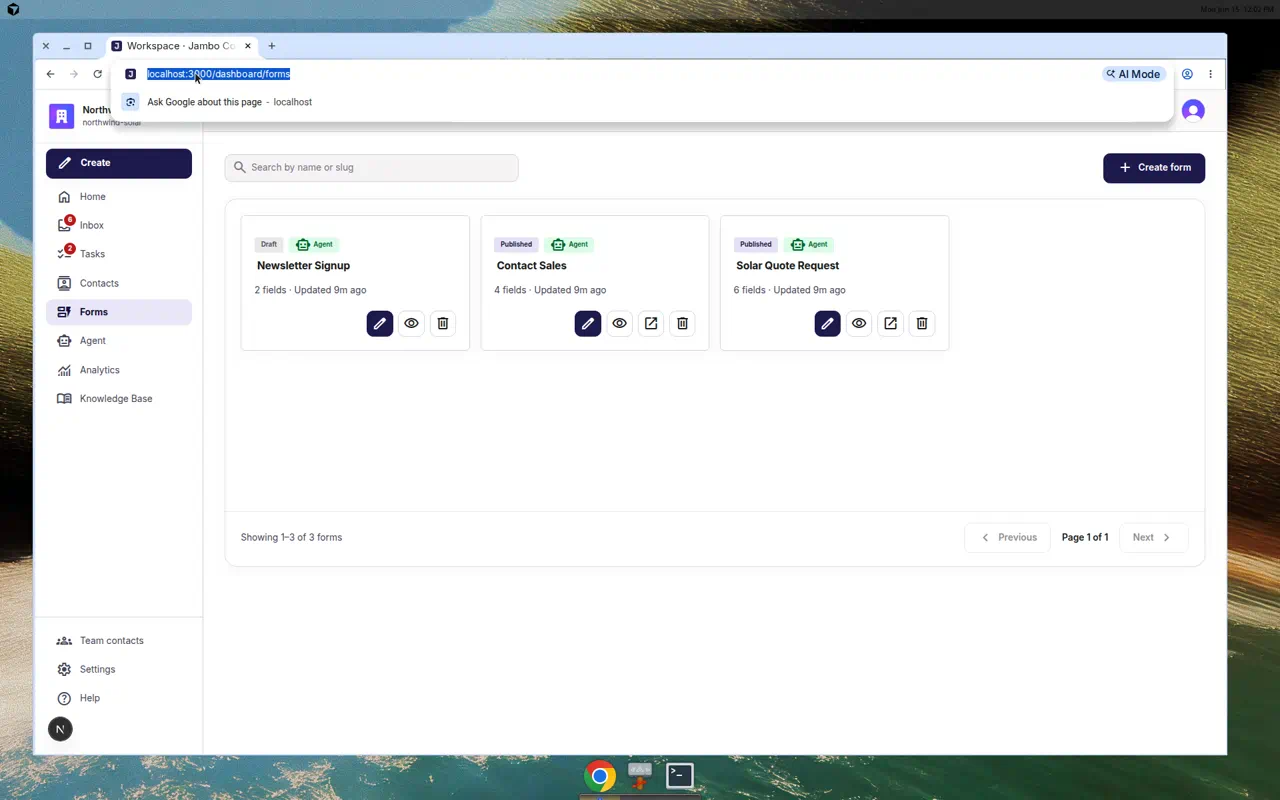Edit the Contact Sales form with pencil icon

588,323
